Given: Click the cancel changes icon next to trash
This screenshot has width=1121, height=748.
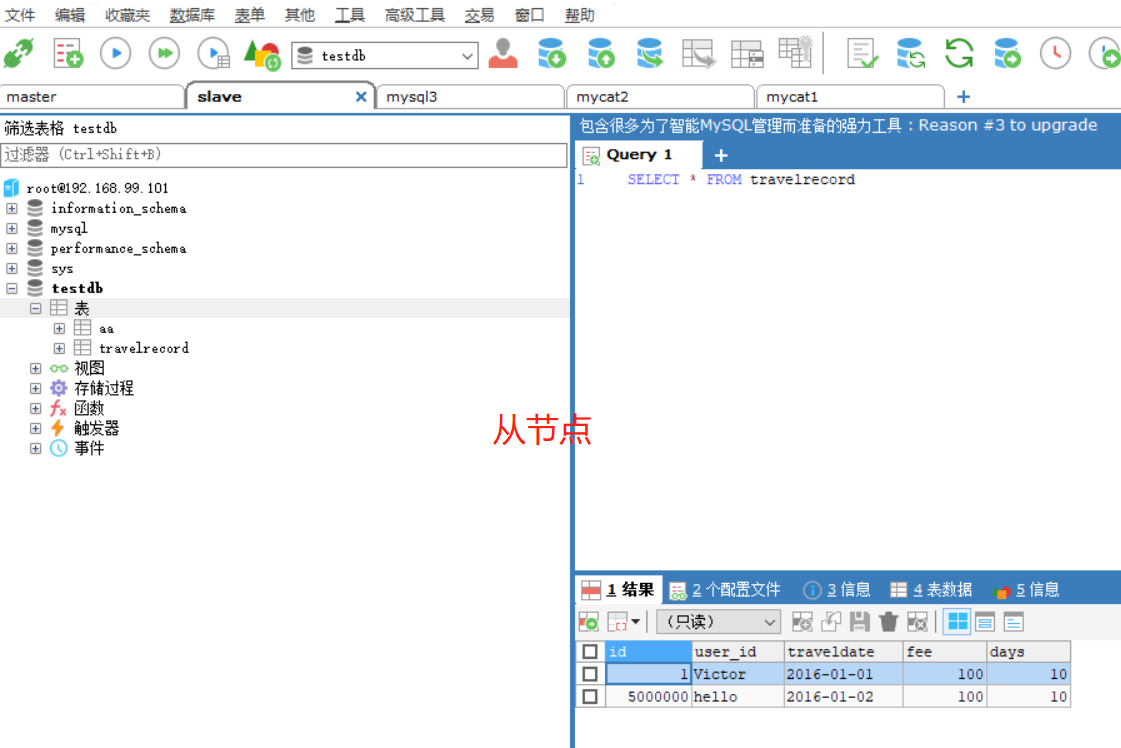Looking at the screenshot, I should tap(917, 622).
